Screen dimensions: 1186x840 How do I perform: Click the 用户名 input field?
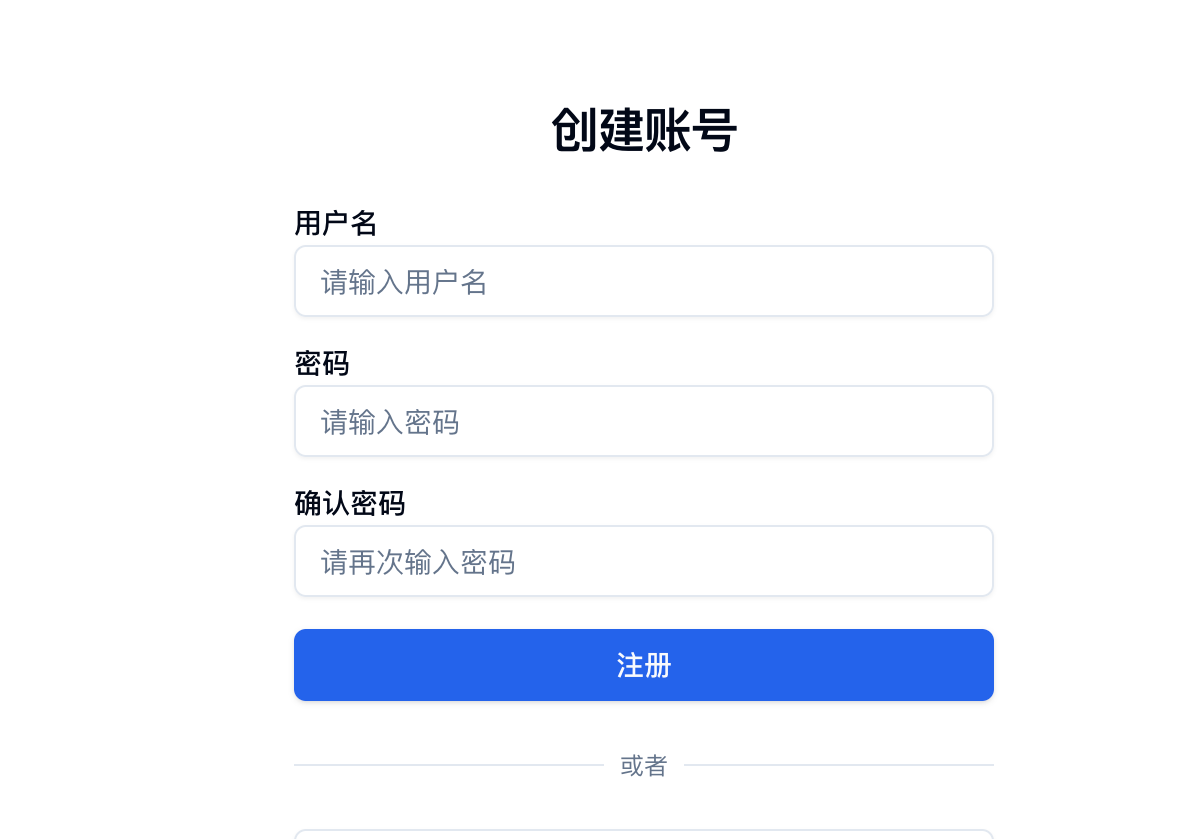(644, 281)
